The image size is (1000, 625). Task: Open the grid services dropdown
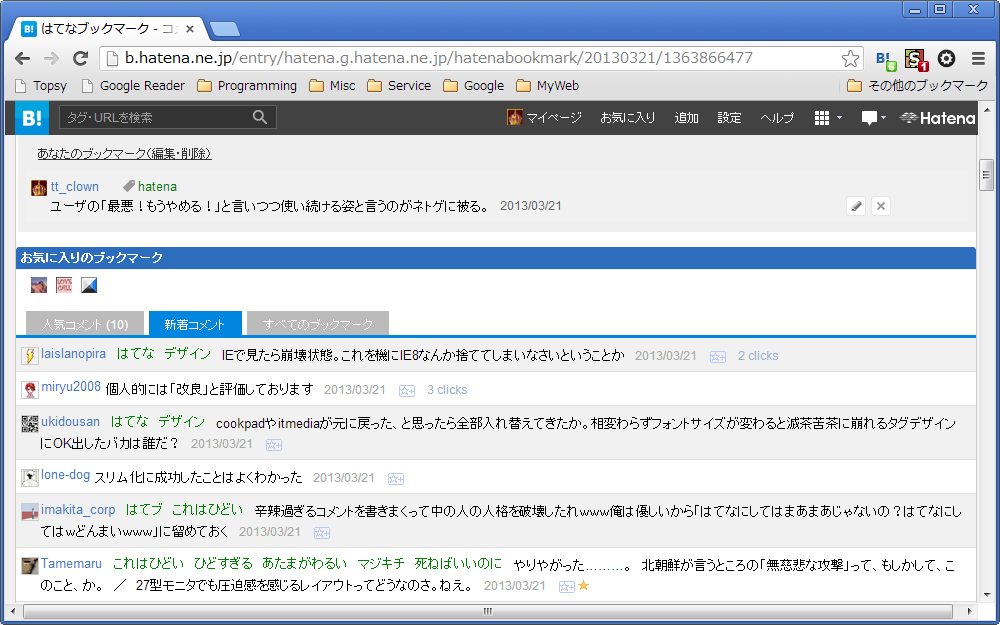pyautogui.click(x=827, y=117)
